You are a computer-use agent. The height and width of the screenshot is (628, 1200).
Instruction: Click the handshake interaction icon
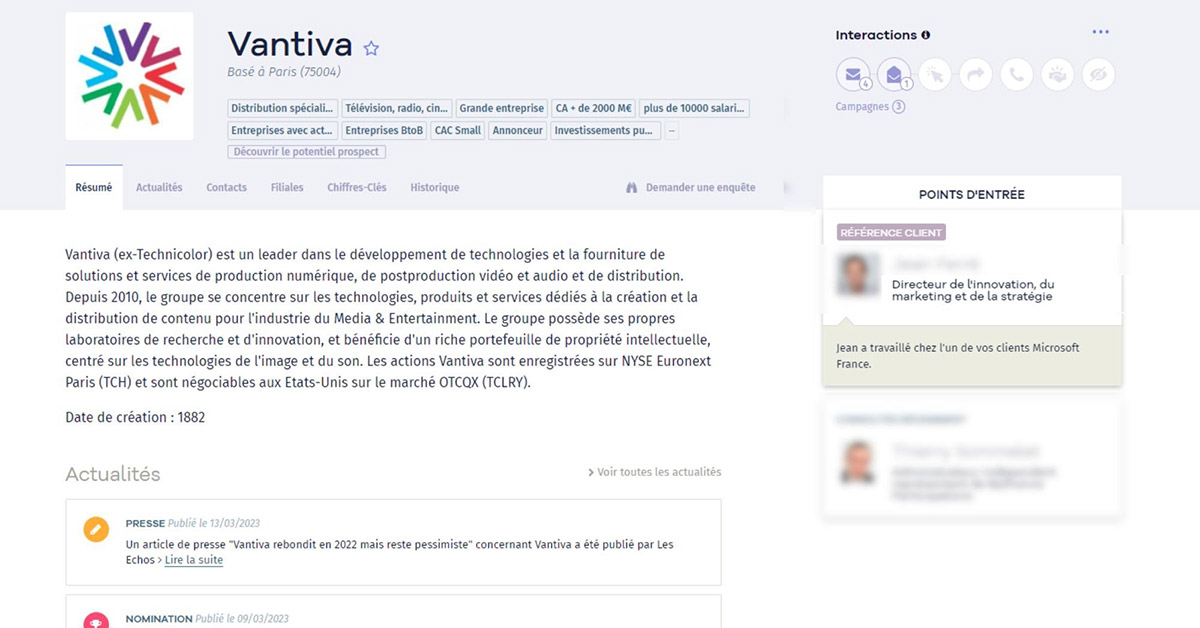click(1057, 74)
